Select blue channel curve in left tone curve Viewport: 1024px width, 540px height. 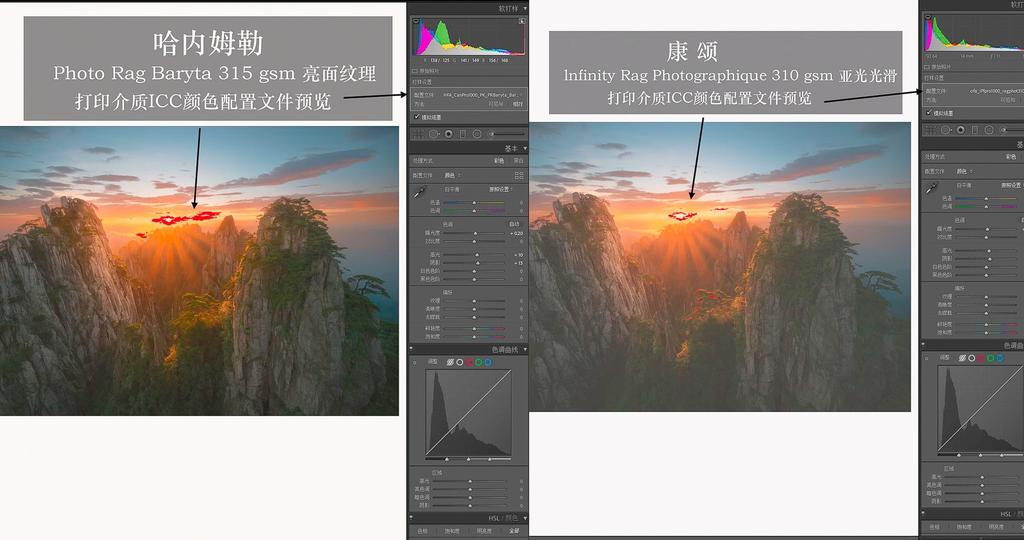tap(488, 362)
